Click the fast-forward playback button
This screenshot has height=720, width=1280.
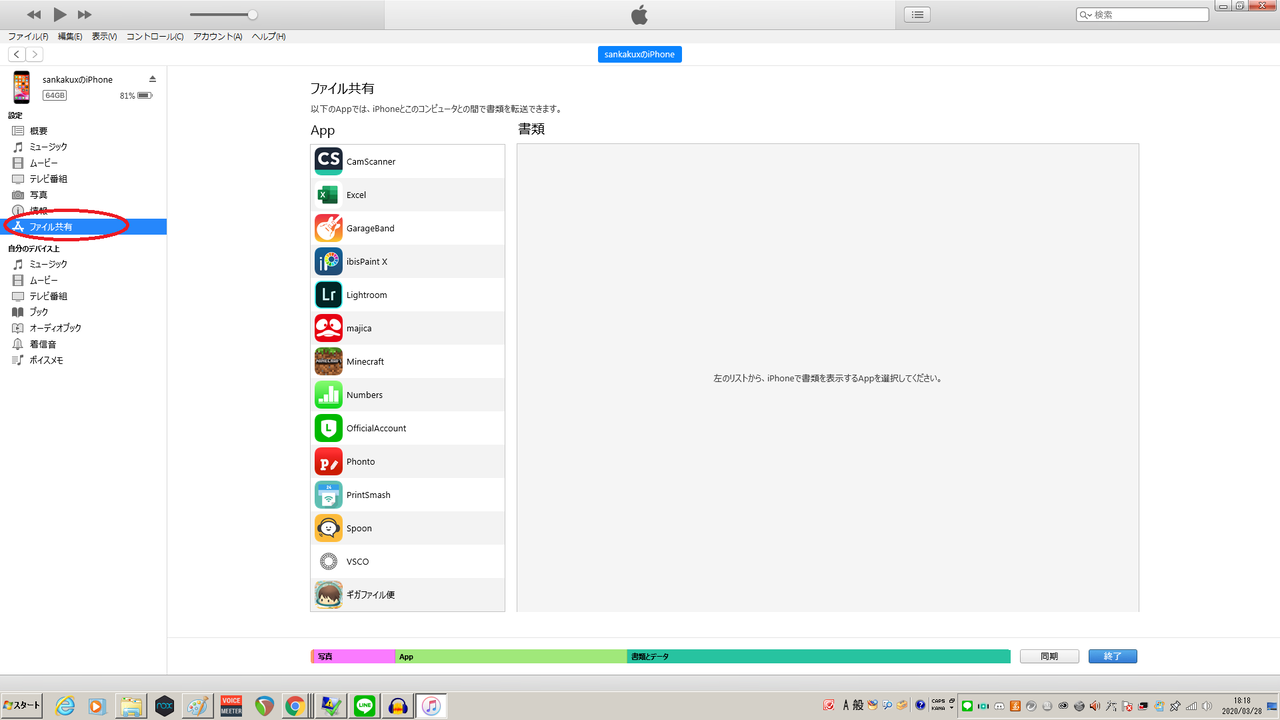[85, 14]
